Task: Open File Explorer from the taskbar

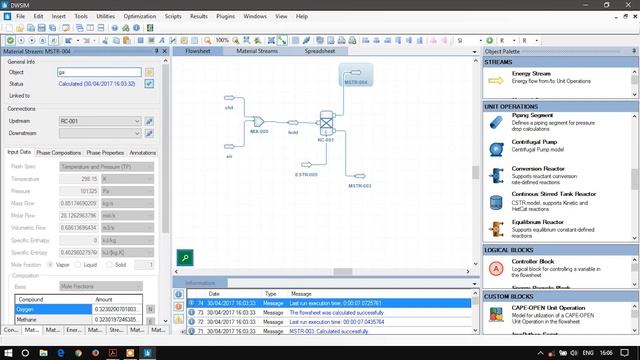Action: click(43, 353)
